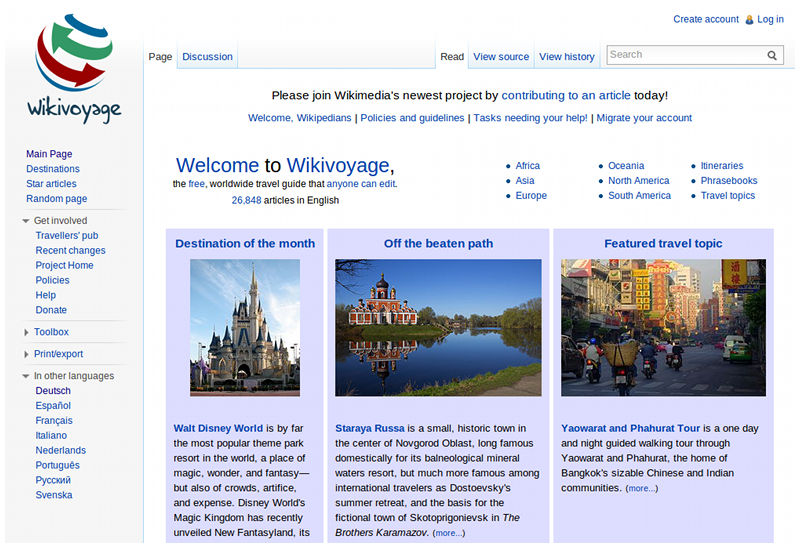Click Off the beaten path heading

tap(438, 244)
